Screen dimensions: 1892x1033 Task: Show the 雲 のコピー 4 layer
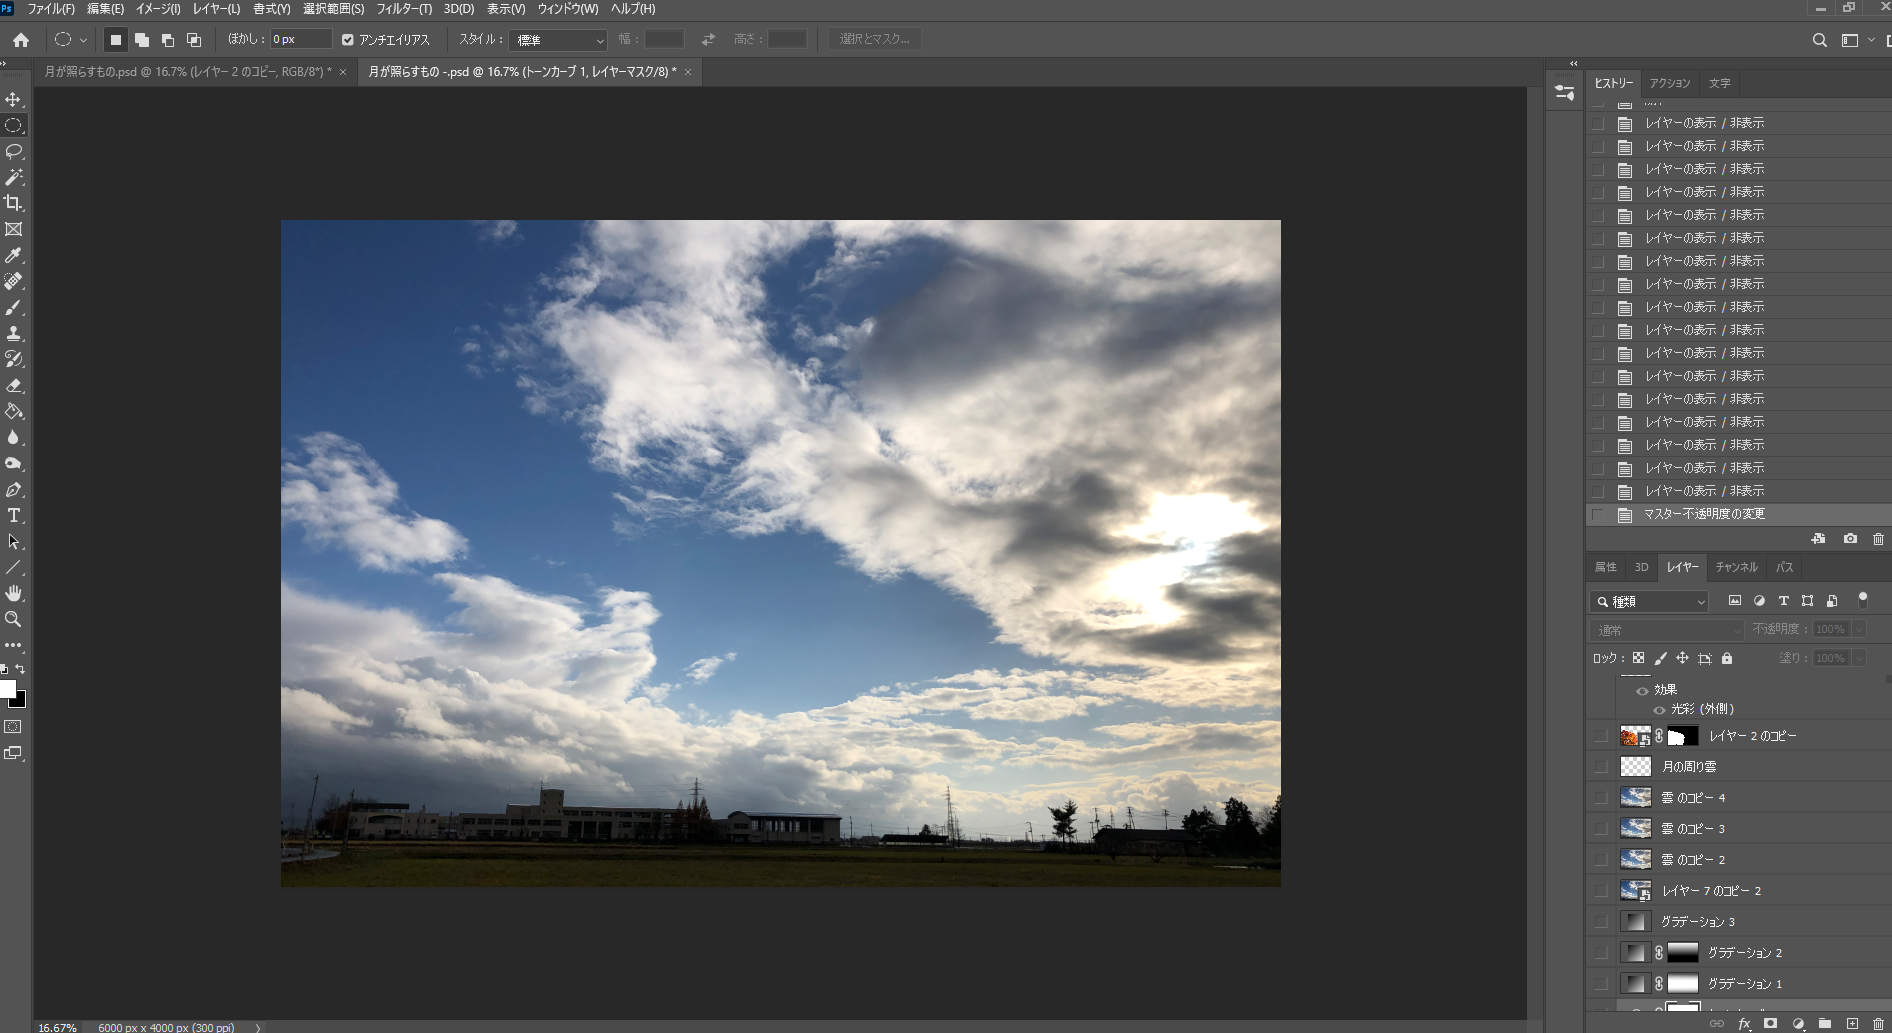[x=1602, y=798]
